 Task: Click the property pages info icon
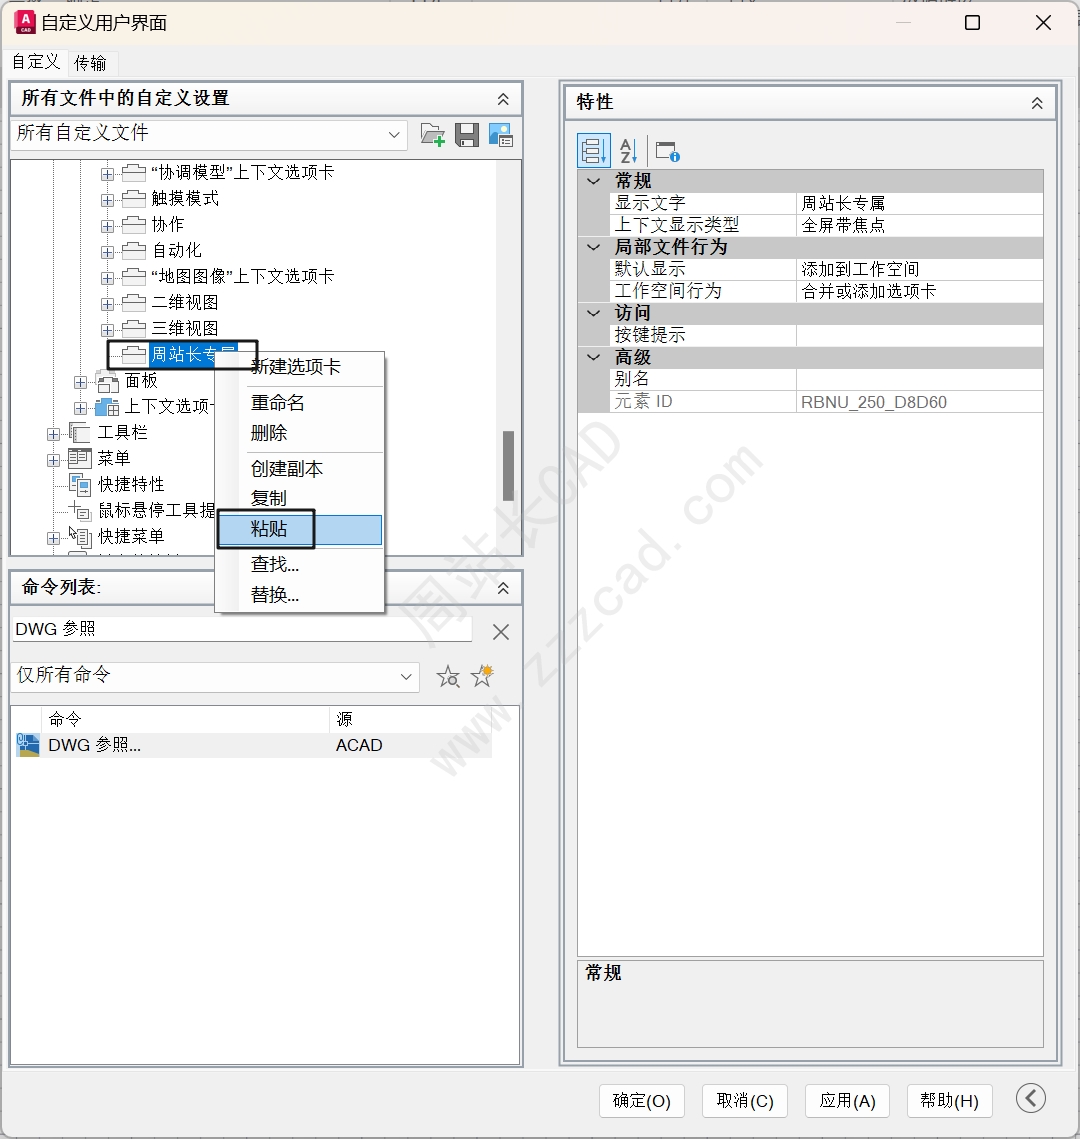[667, 151]
